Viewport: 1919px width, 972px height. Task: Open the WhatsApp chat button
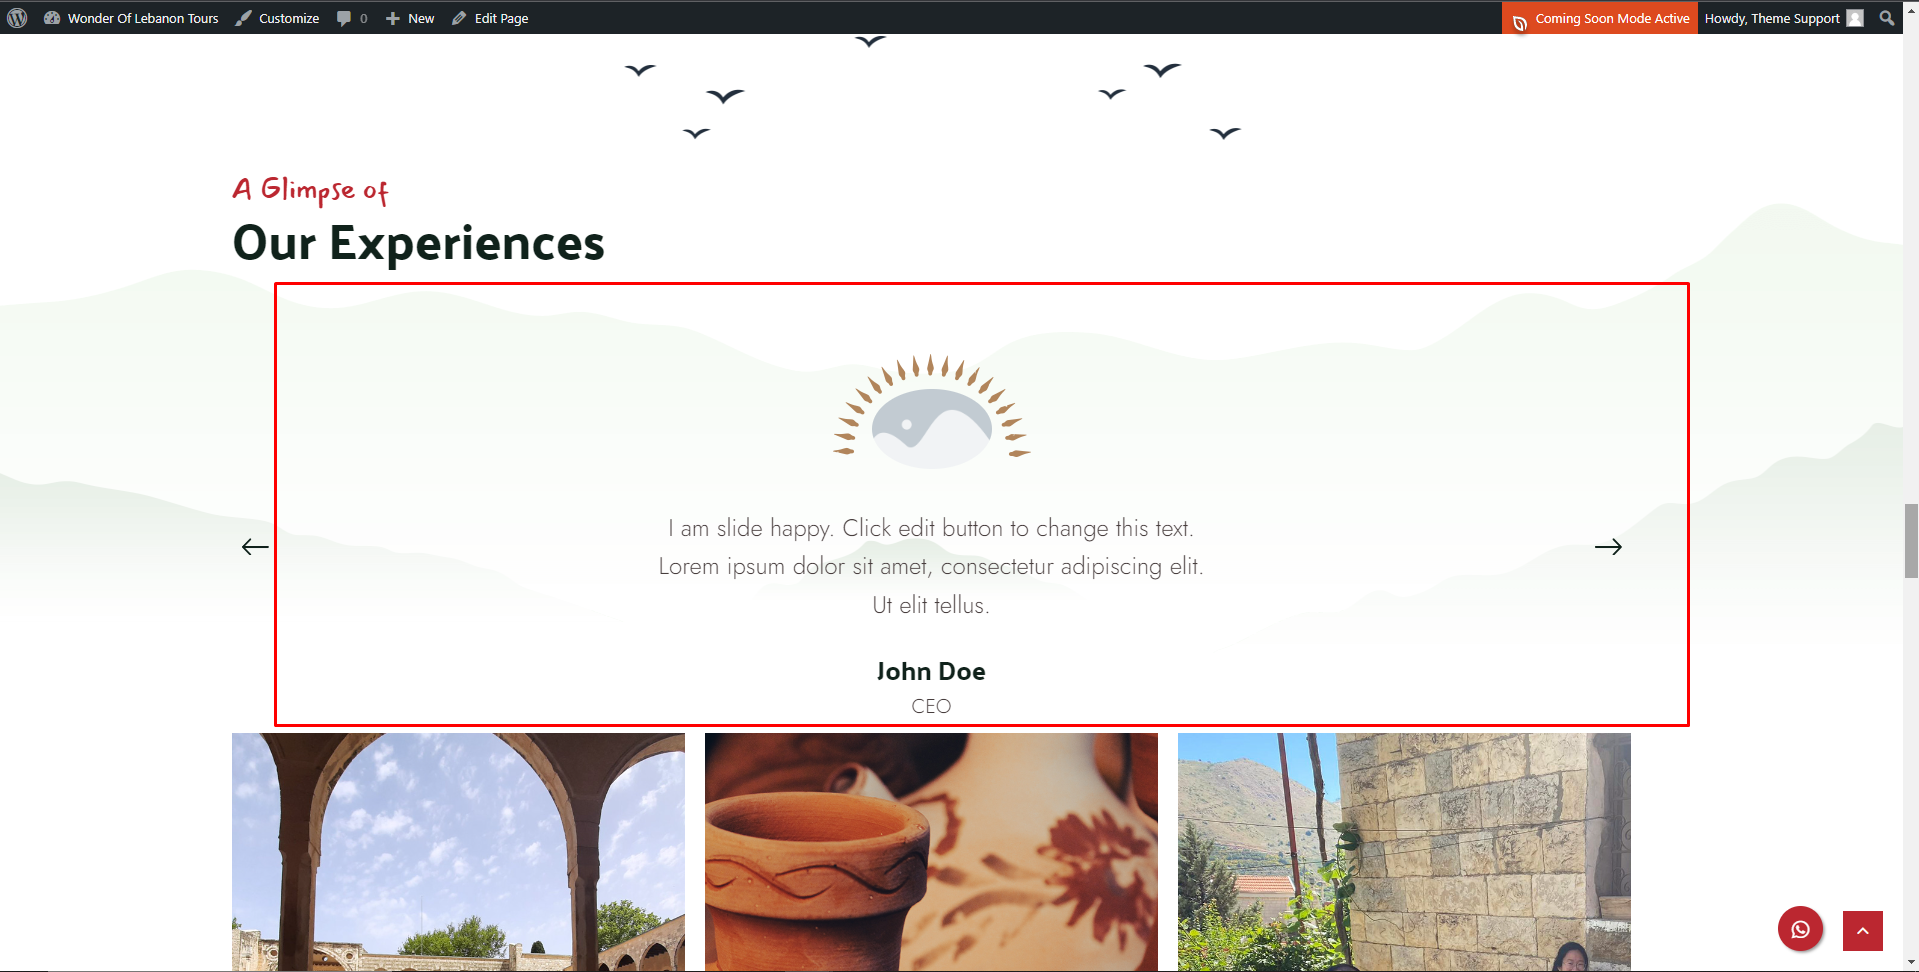point(1800,929)
